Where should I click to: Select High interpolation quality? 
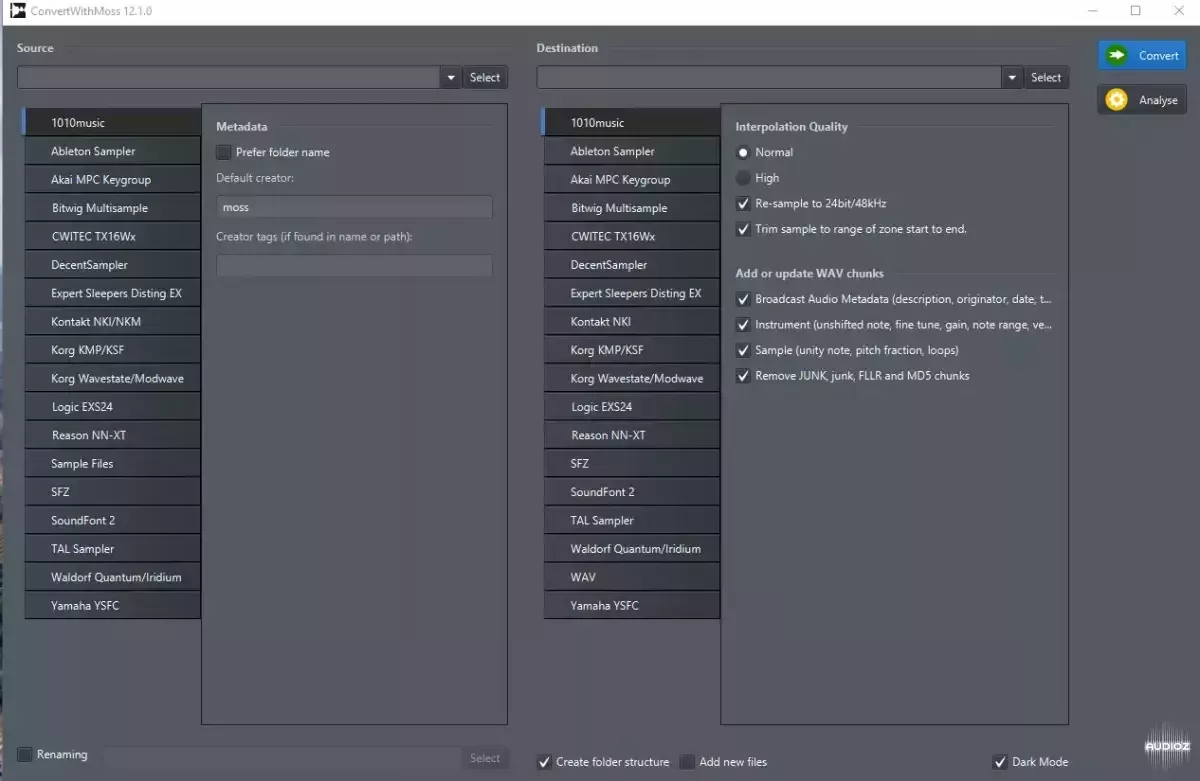(x=743, y=178)
